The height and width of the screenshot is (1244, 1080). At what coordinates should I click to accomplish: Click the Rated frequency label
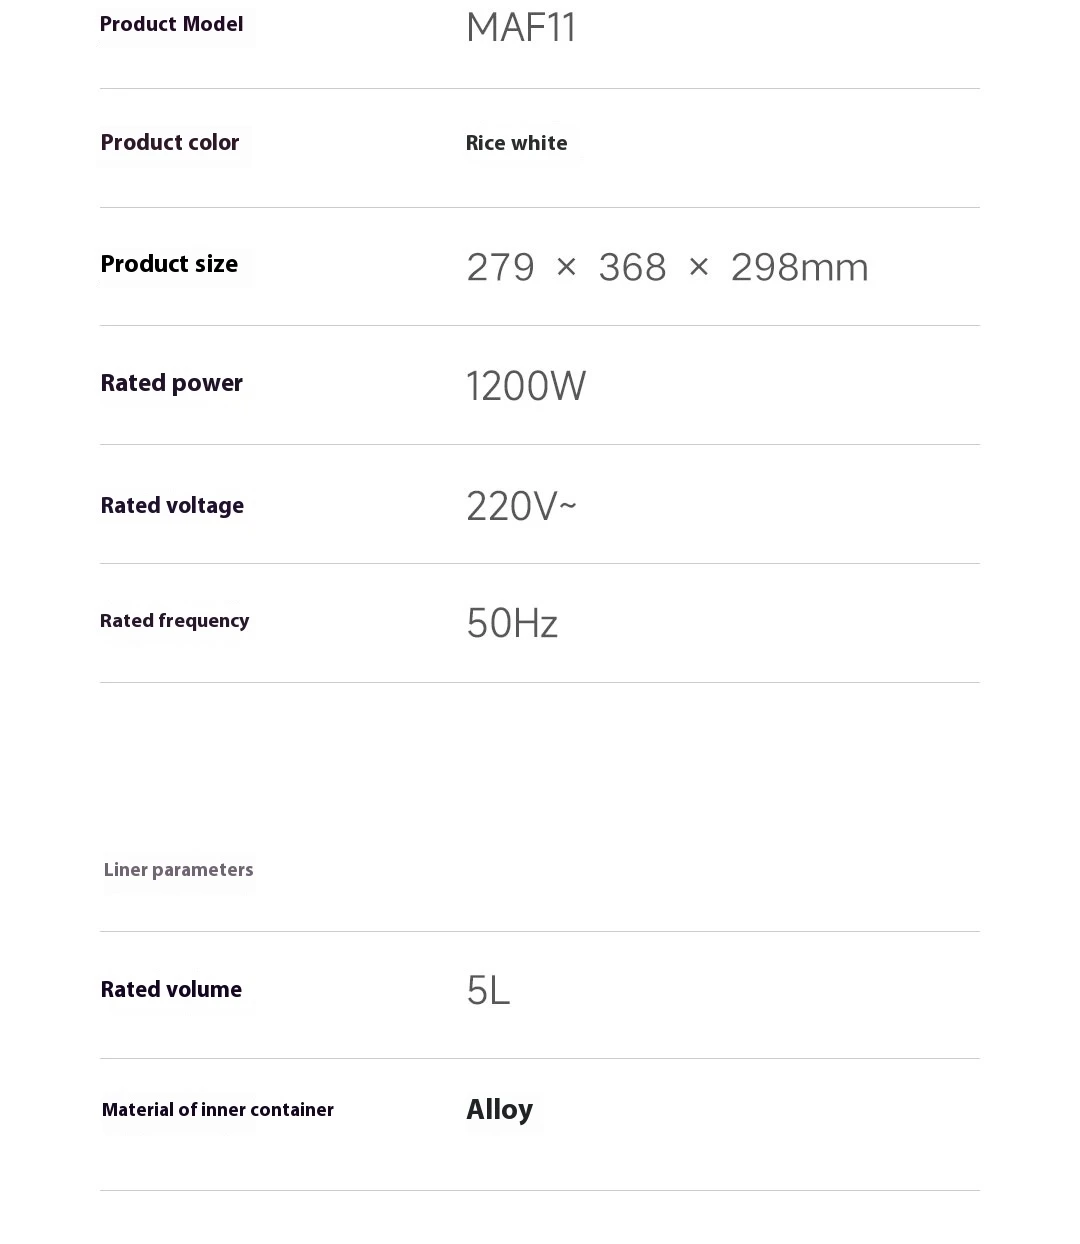(175, 621)
